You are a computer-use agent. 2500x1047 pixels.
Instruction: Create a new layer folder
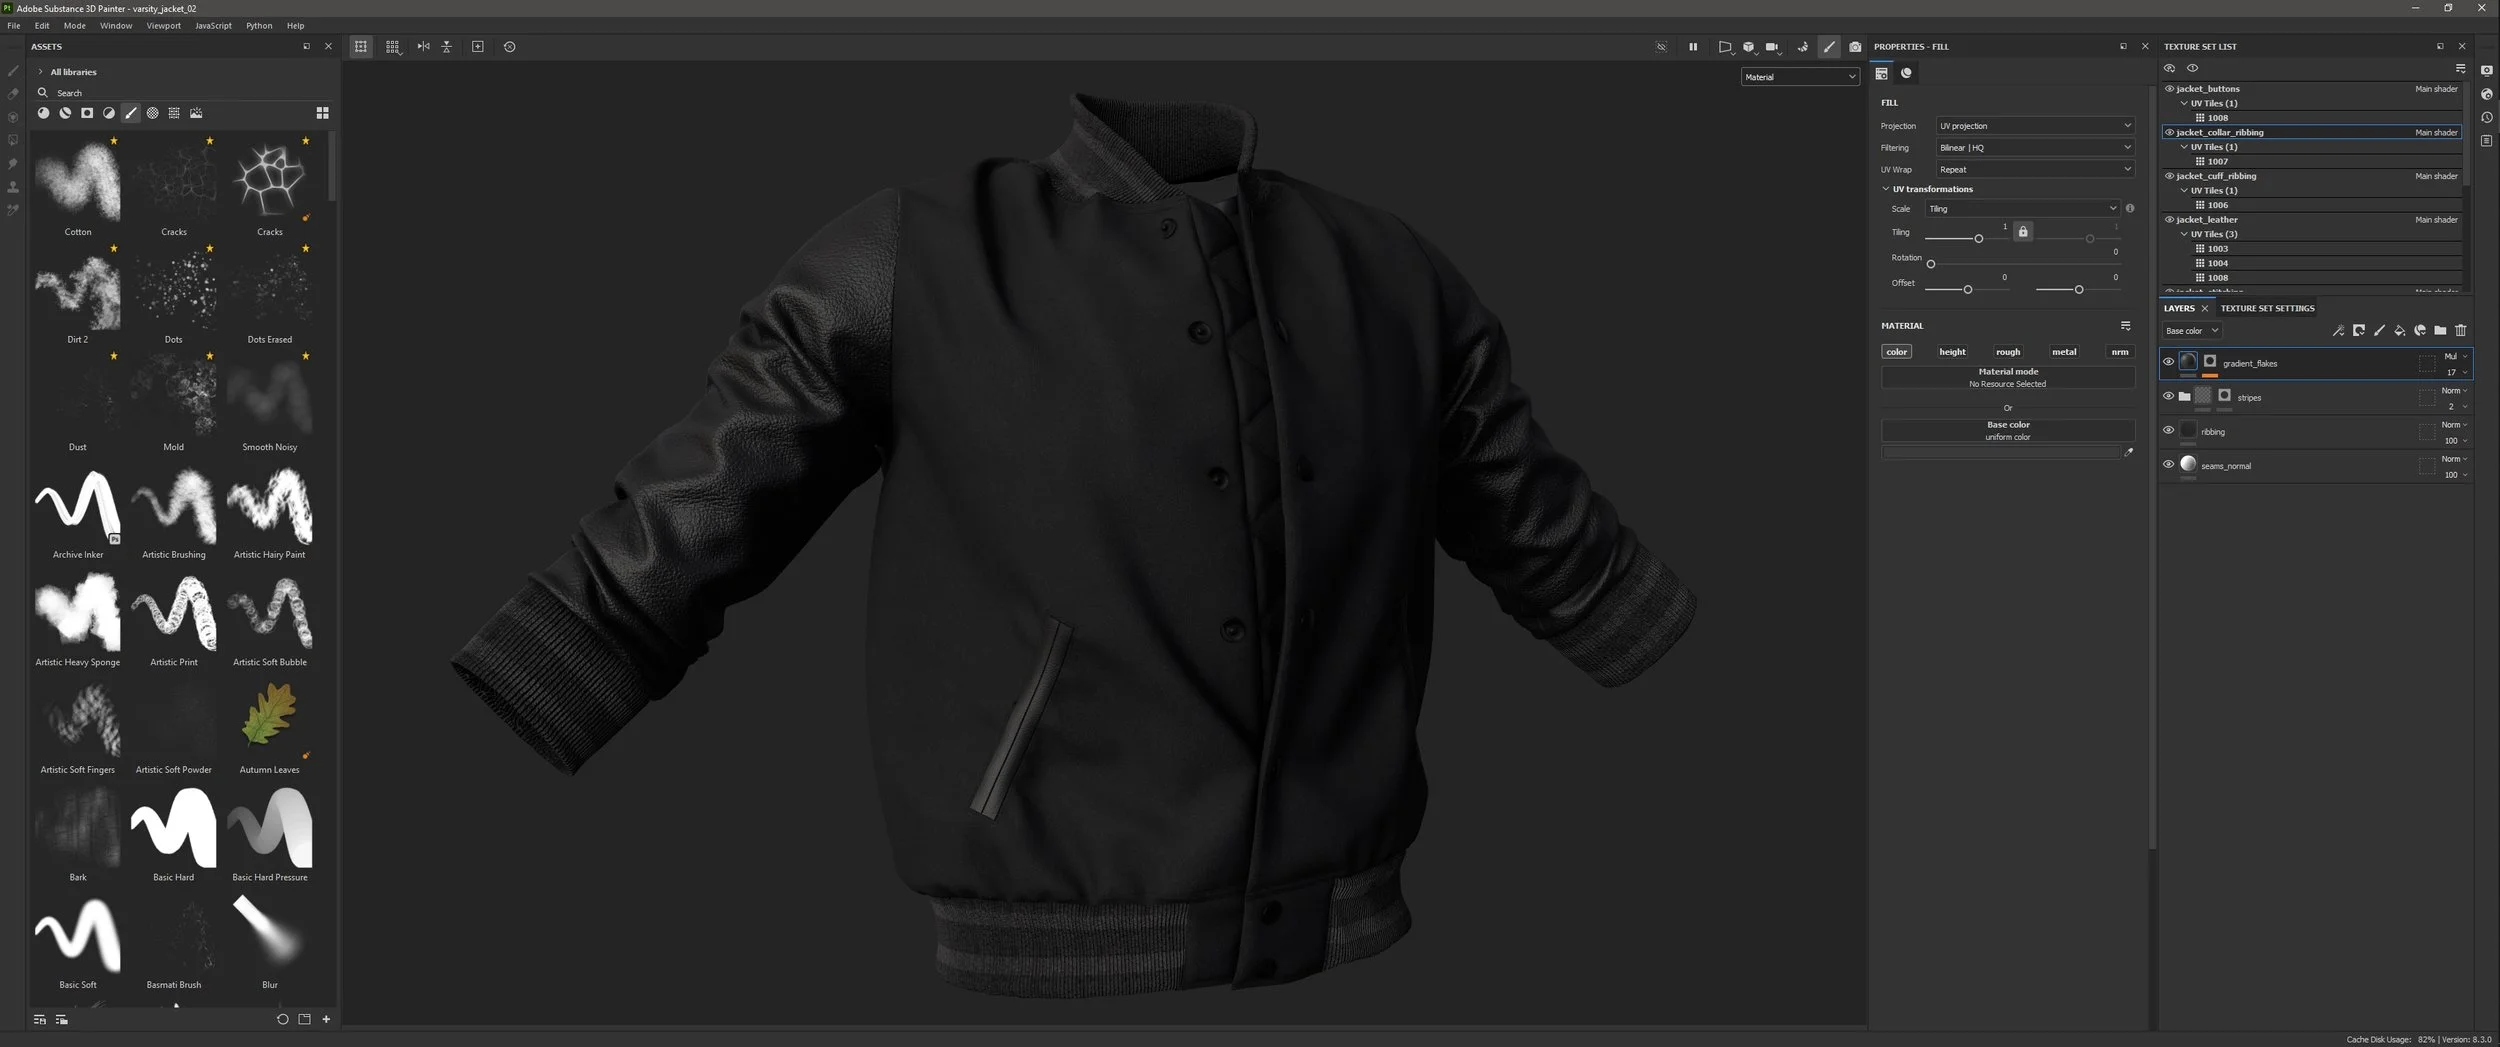pyautogui.click(x=2440, y=330)
